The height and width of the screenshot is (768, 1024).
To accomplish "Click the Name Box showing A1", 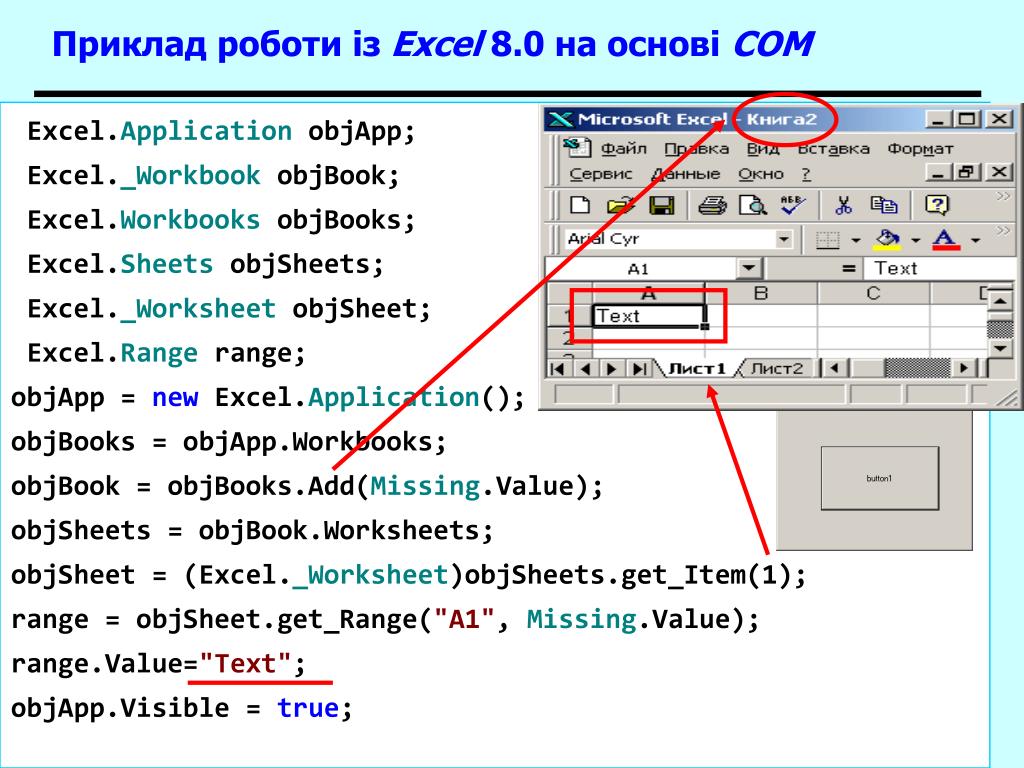I will pyautogui.click(x=642, y=268).
